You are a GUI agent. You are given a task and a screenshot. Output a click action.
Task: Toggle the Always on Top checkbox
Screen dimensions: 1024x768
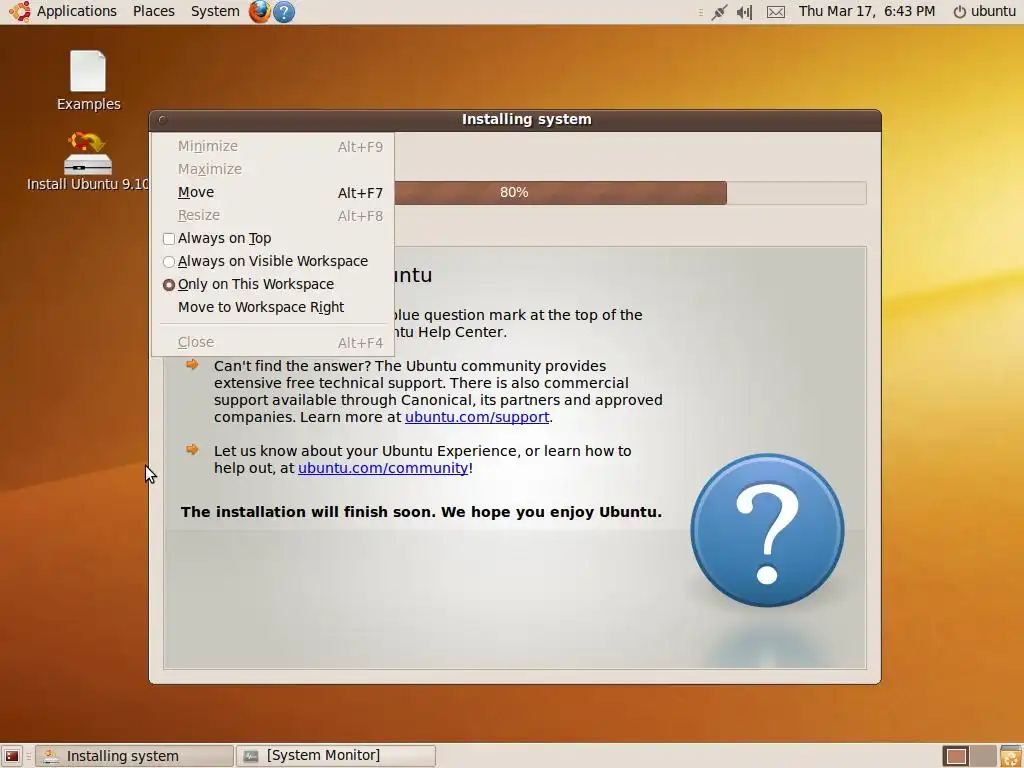(x=168, y=238)
